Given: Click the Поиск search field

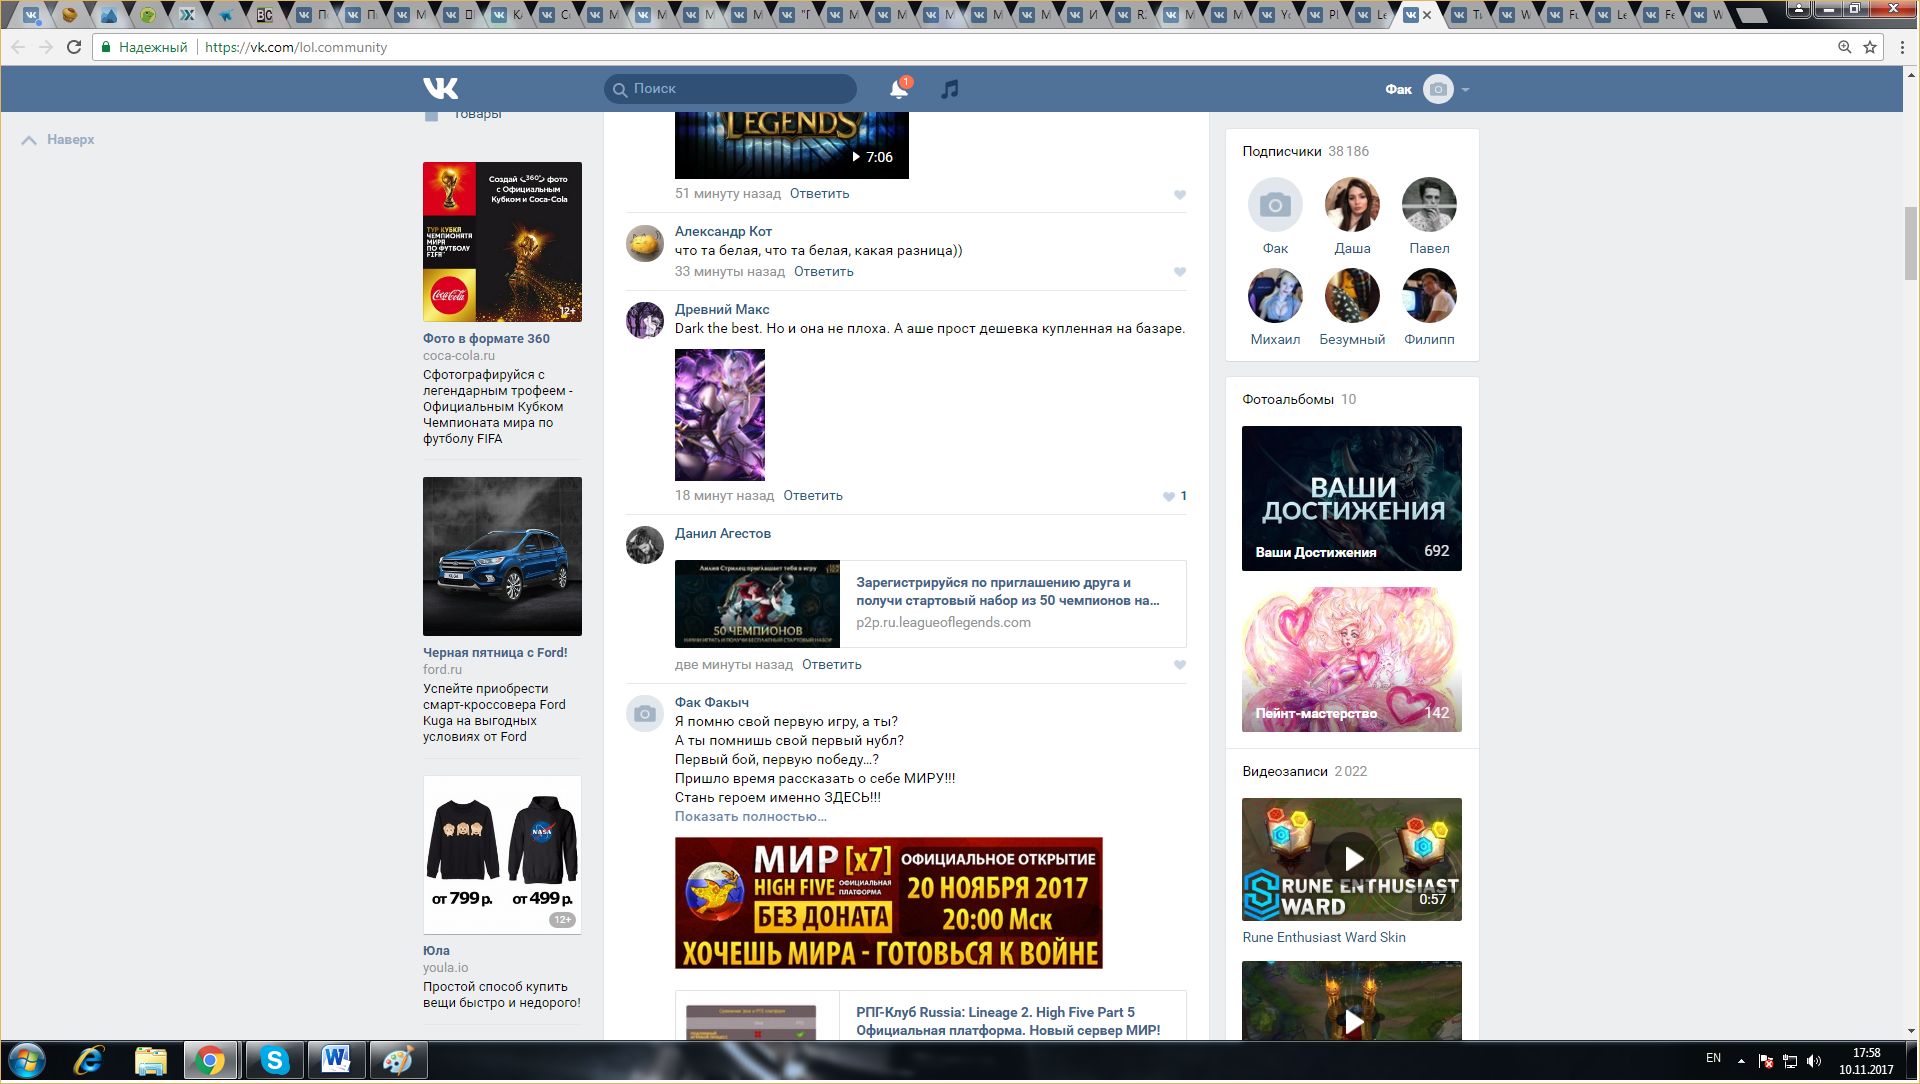Looking at the screenshot, I should [730, 89].
